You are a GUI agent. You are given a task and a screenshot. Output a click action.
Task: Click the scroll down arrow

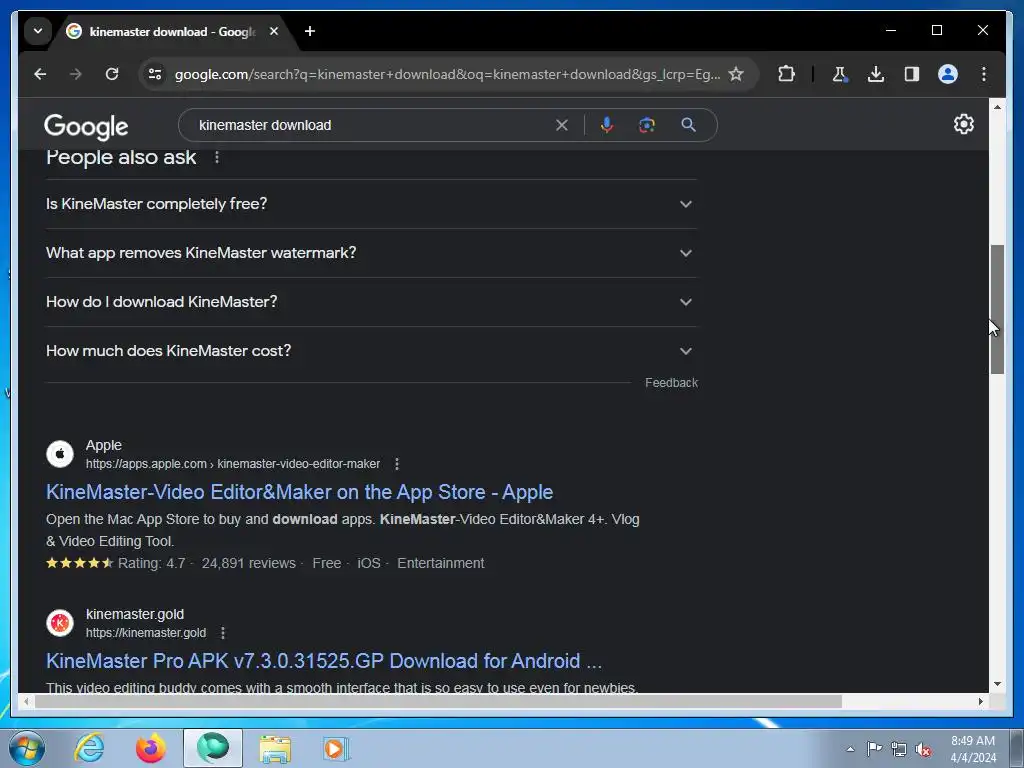(x=997, y=684)
